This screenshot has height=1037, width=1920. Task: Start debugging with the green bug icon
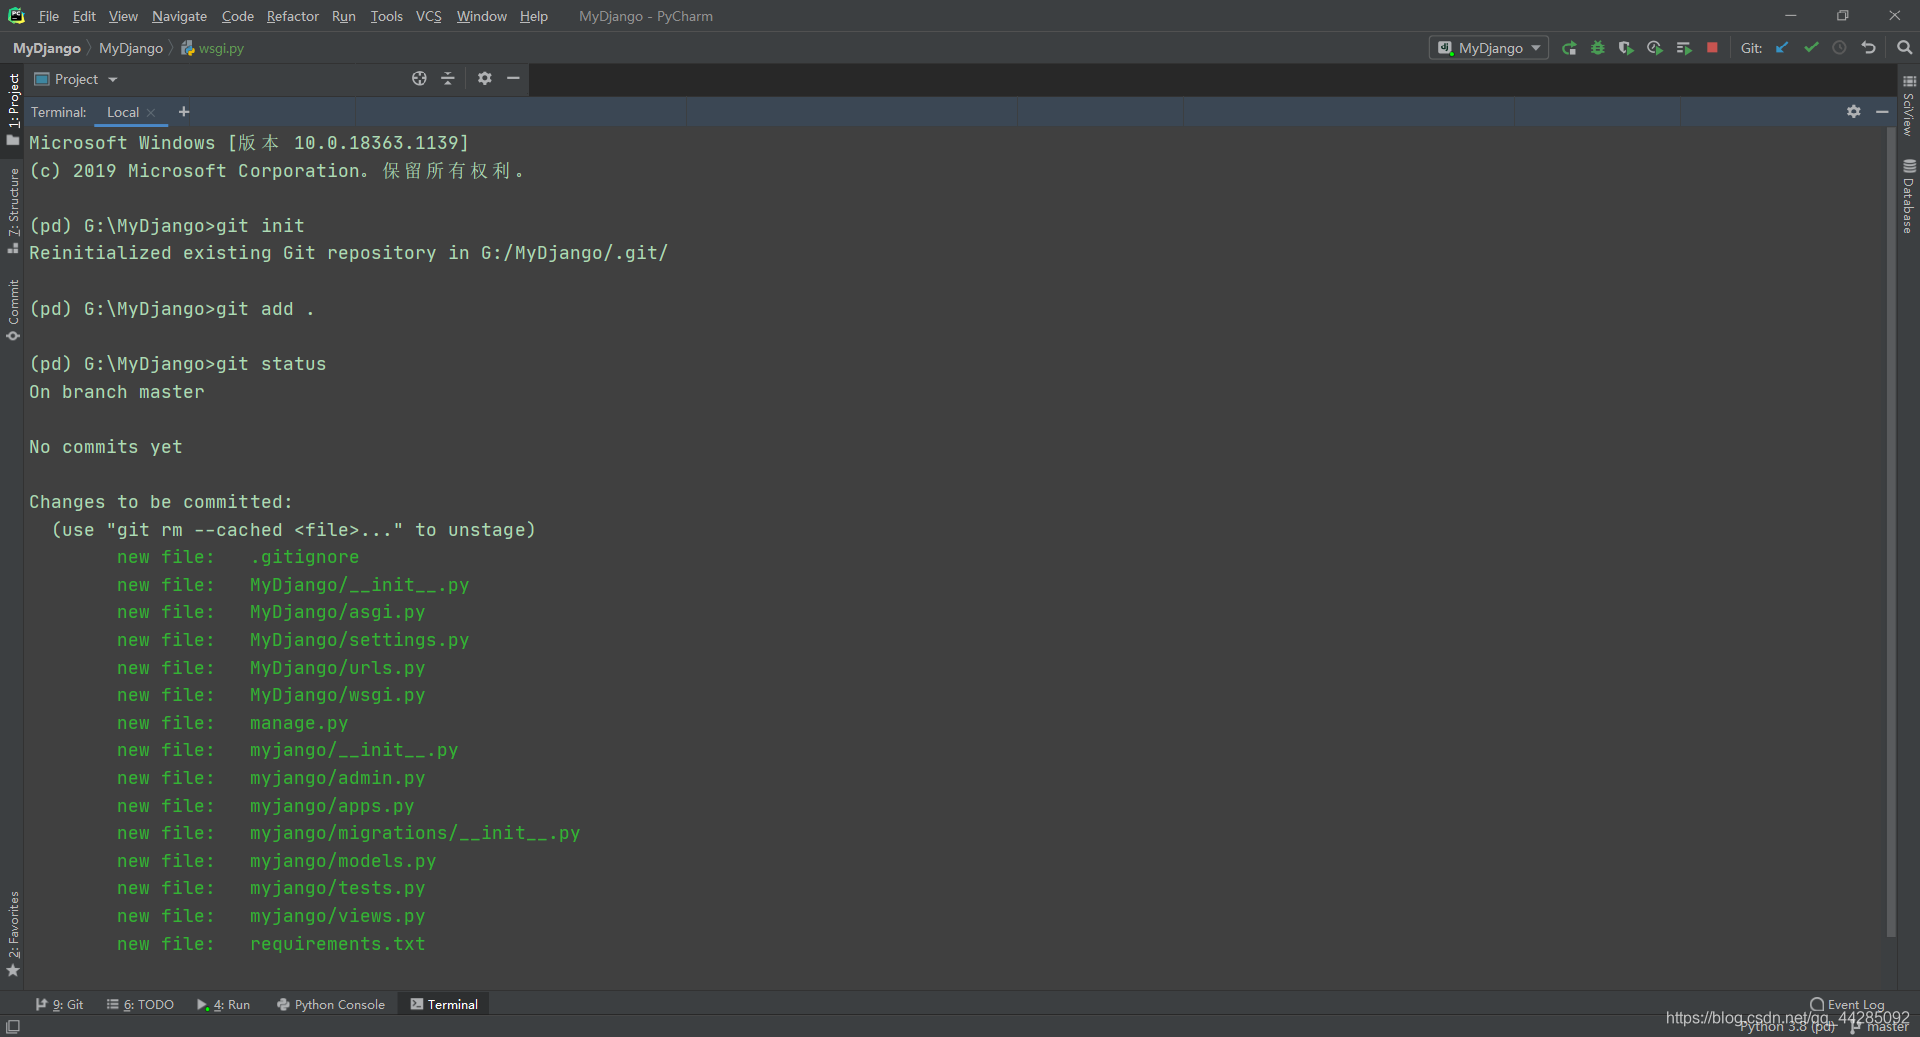pyautogui.click(x=1598, y=48)
